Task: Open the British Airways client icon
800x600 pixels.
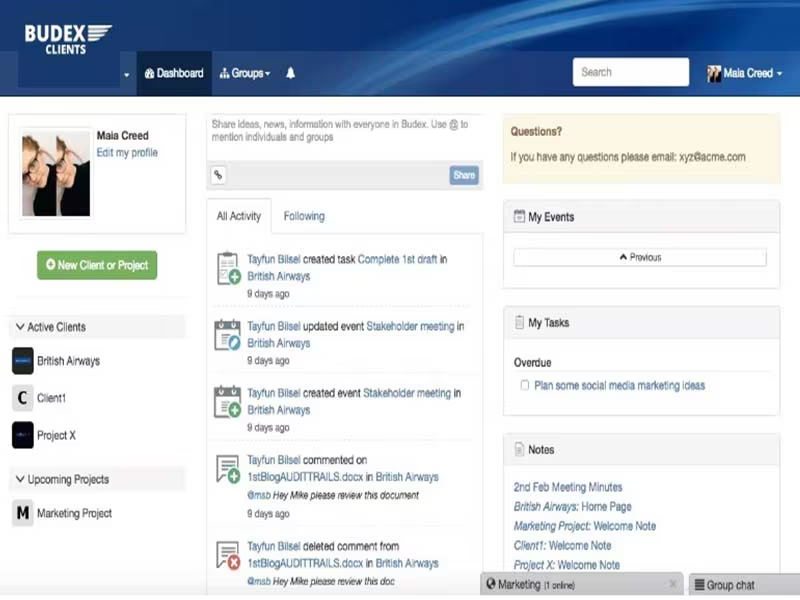Action: click(22, 361)
